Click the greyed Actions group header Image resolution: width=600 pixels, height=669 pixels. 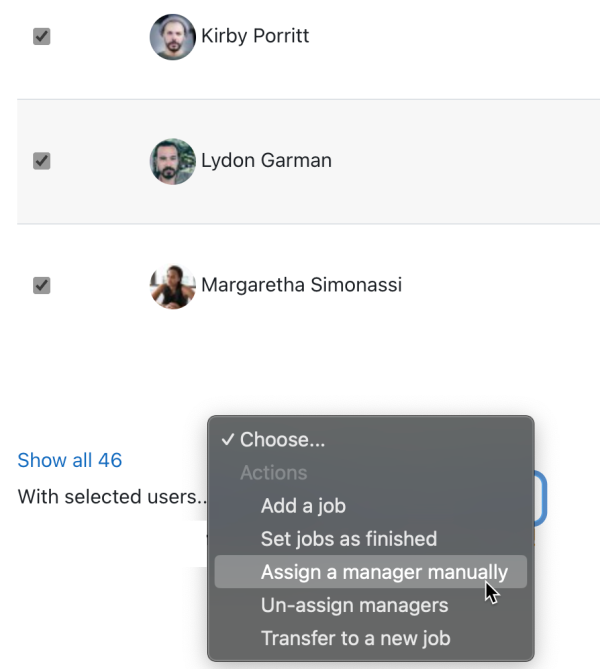pyautogui.click(x=274, y=473)
